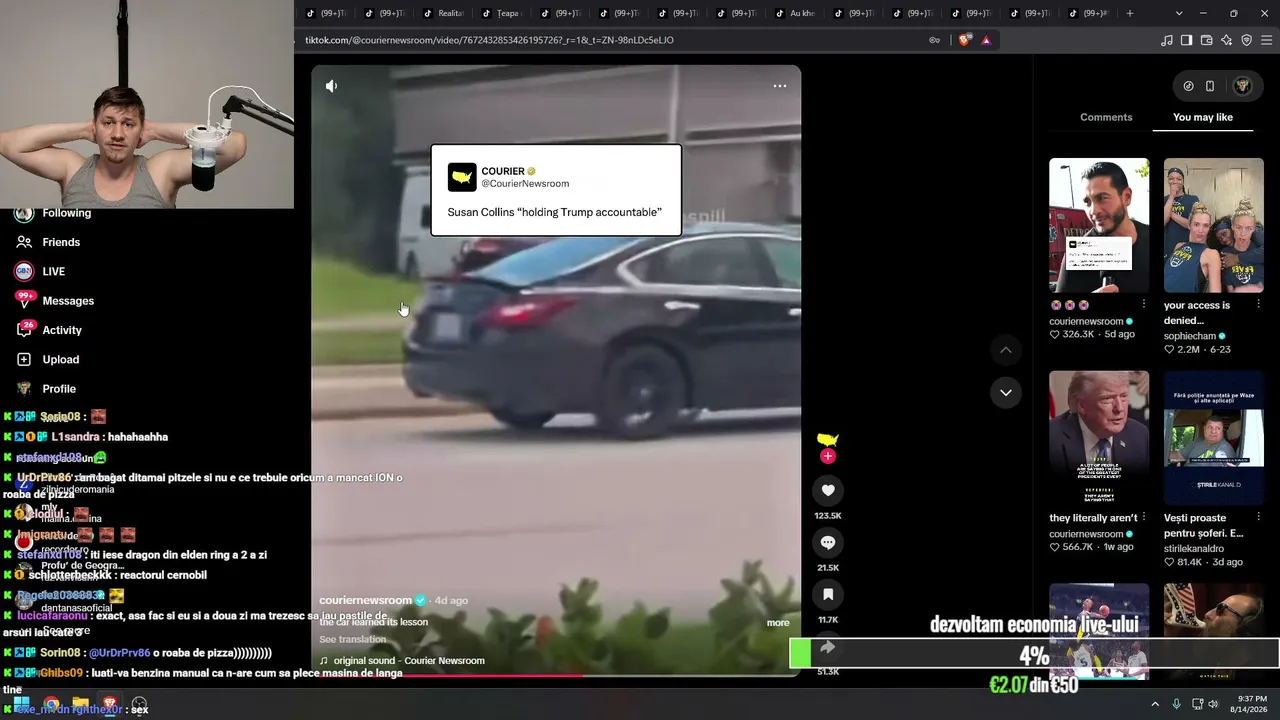Go to the previous video with up chevron

click(x=1005, y=350)
